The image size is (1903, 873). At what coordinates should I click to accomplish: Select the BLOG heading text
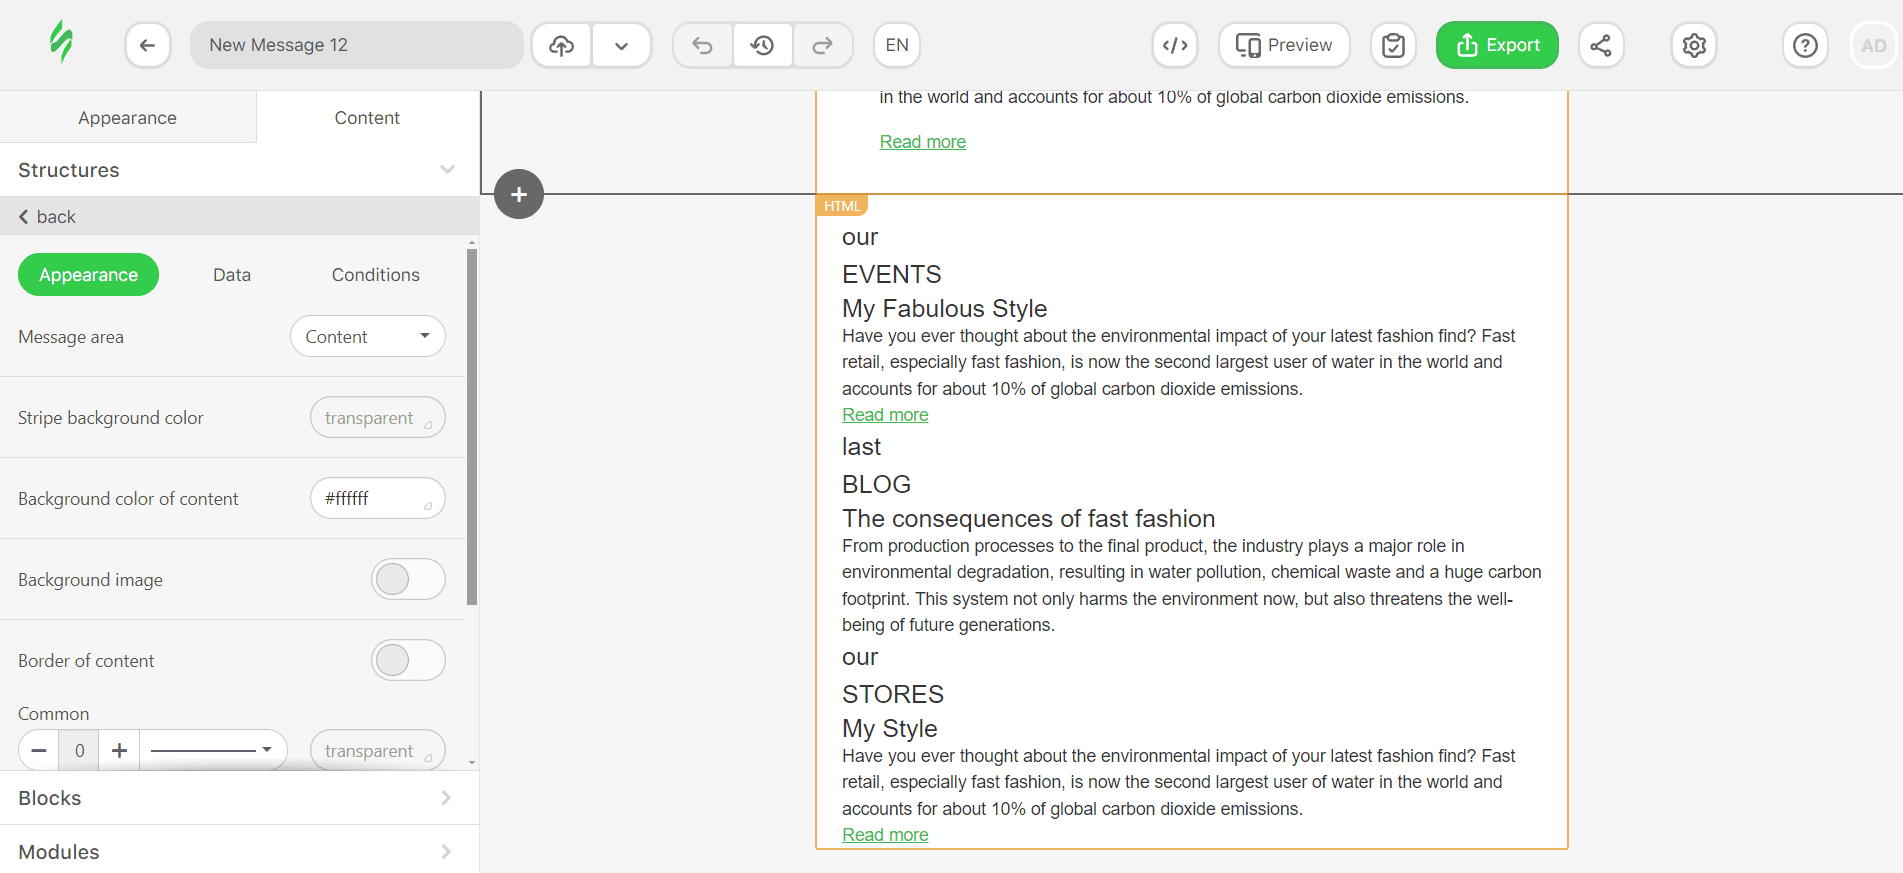pyautogui.click(x=876, y=484)
